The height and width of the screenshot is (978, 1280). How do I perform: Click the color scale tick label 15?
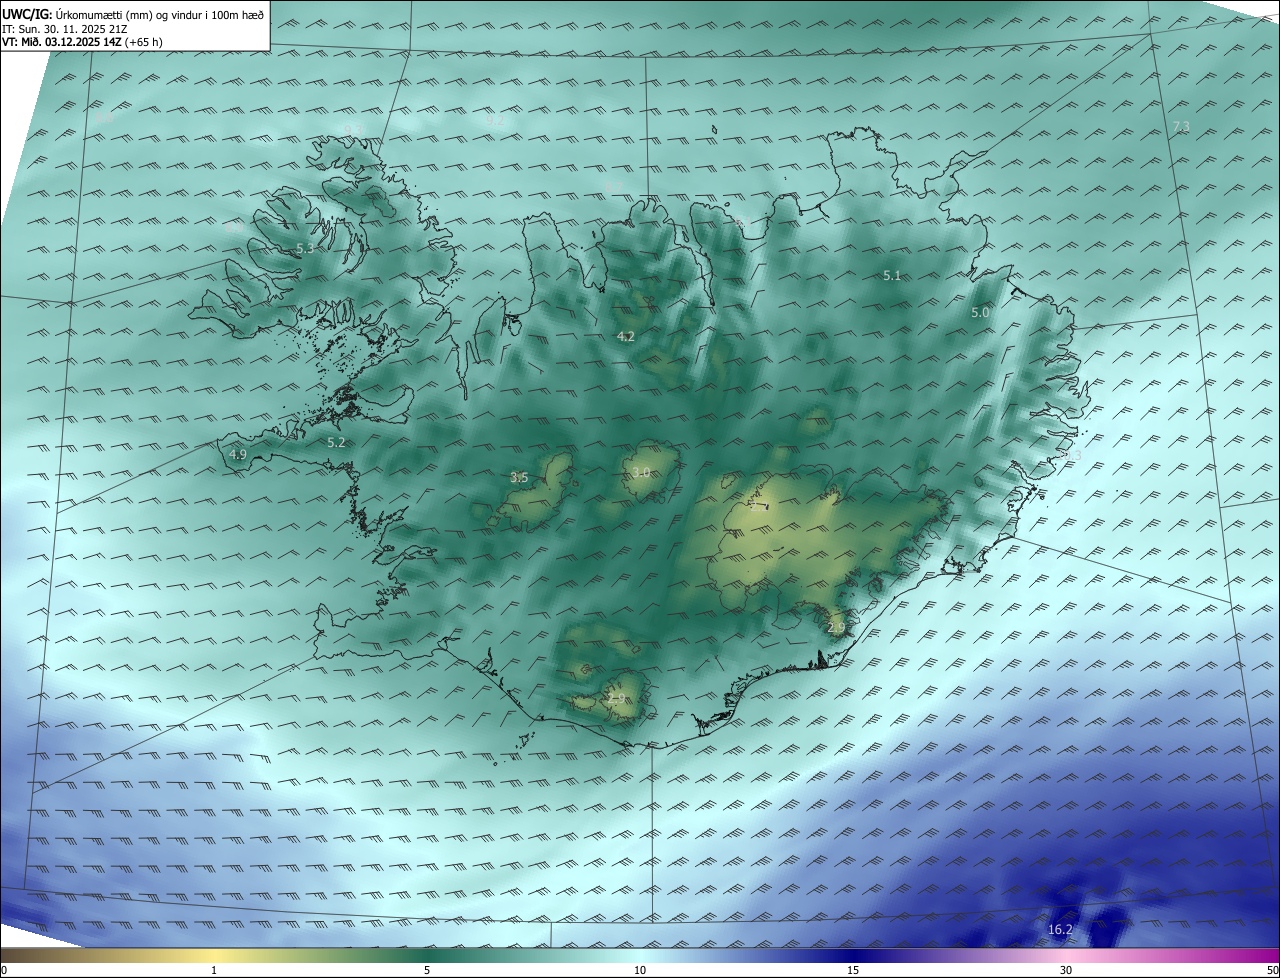(x=853, y=970)
